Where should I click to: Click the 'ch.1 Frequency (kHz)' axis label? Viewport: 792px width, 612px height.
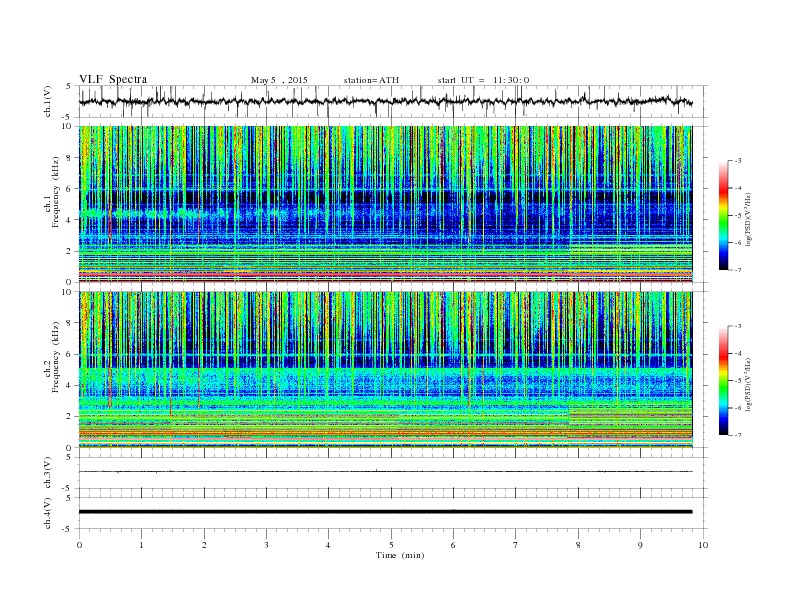coord(52,192)
